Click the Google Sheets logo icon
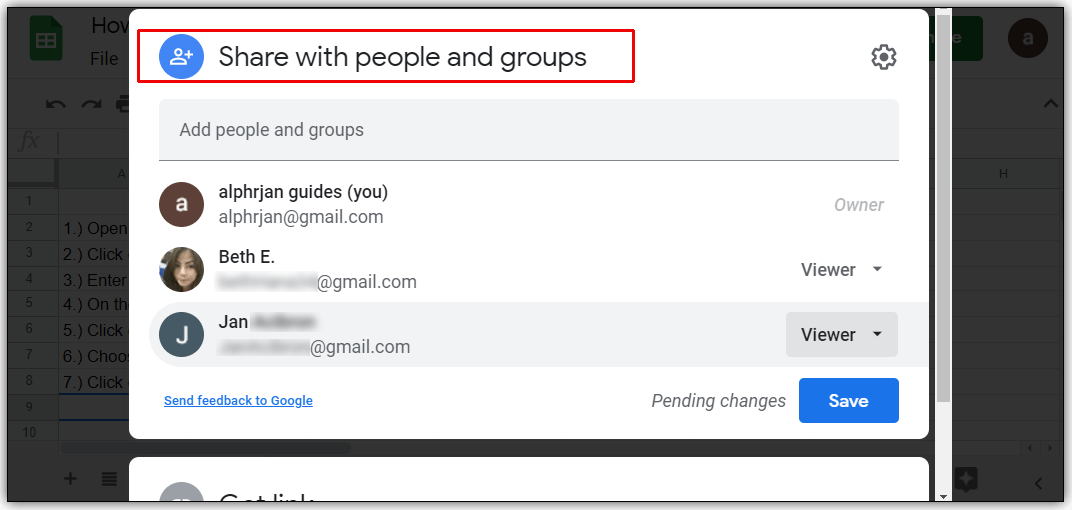The height and width of the screenshot is (510, 1072). point(46,40)
